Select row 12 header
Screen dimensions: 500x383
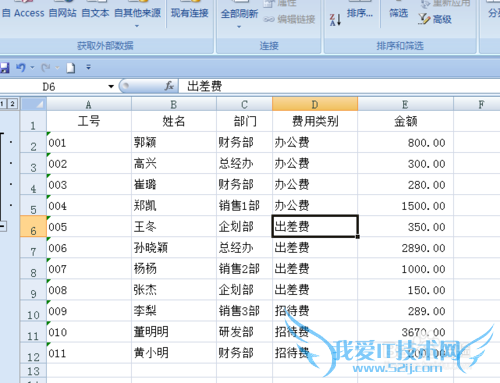click(x=33, y=353)
